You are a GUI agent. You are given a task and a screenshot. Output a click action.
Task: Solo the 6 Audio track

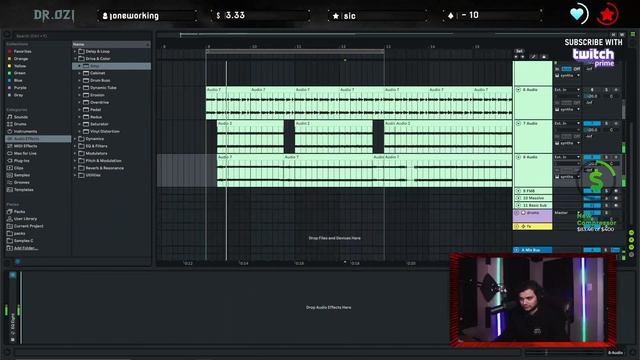pos(607,89)
